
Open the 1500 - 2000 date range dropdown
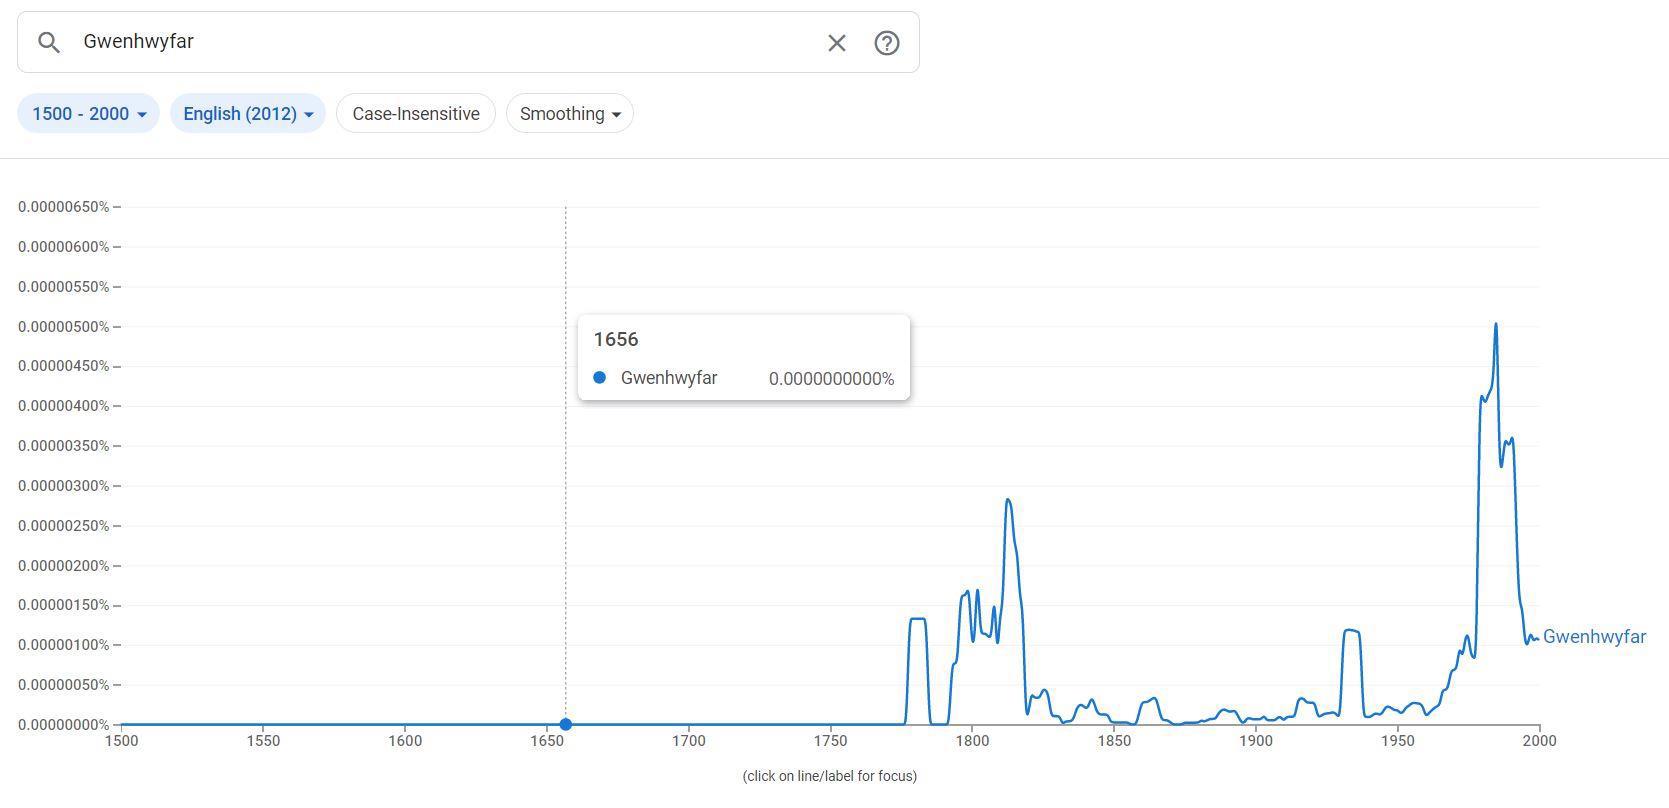(x=88, y=114)
